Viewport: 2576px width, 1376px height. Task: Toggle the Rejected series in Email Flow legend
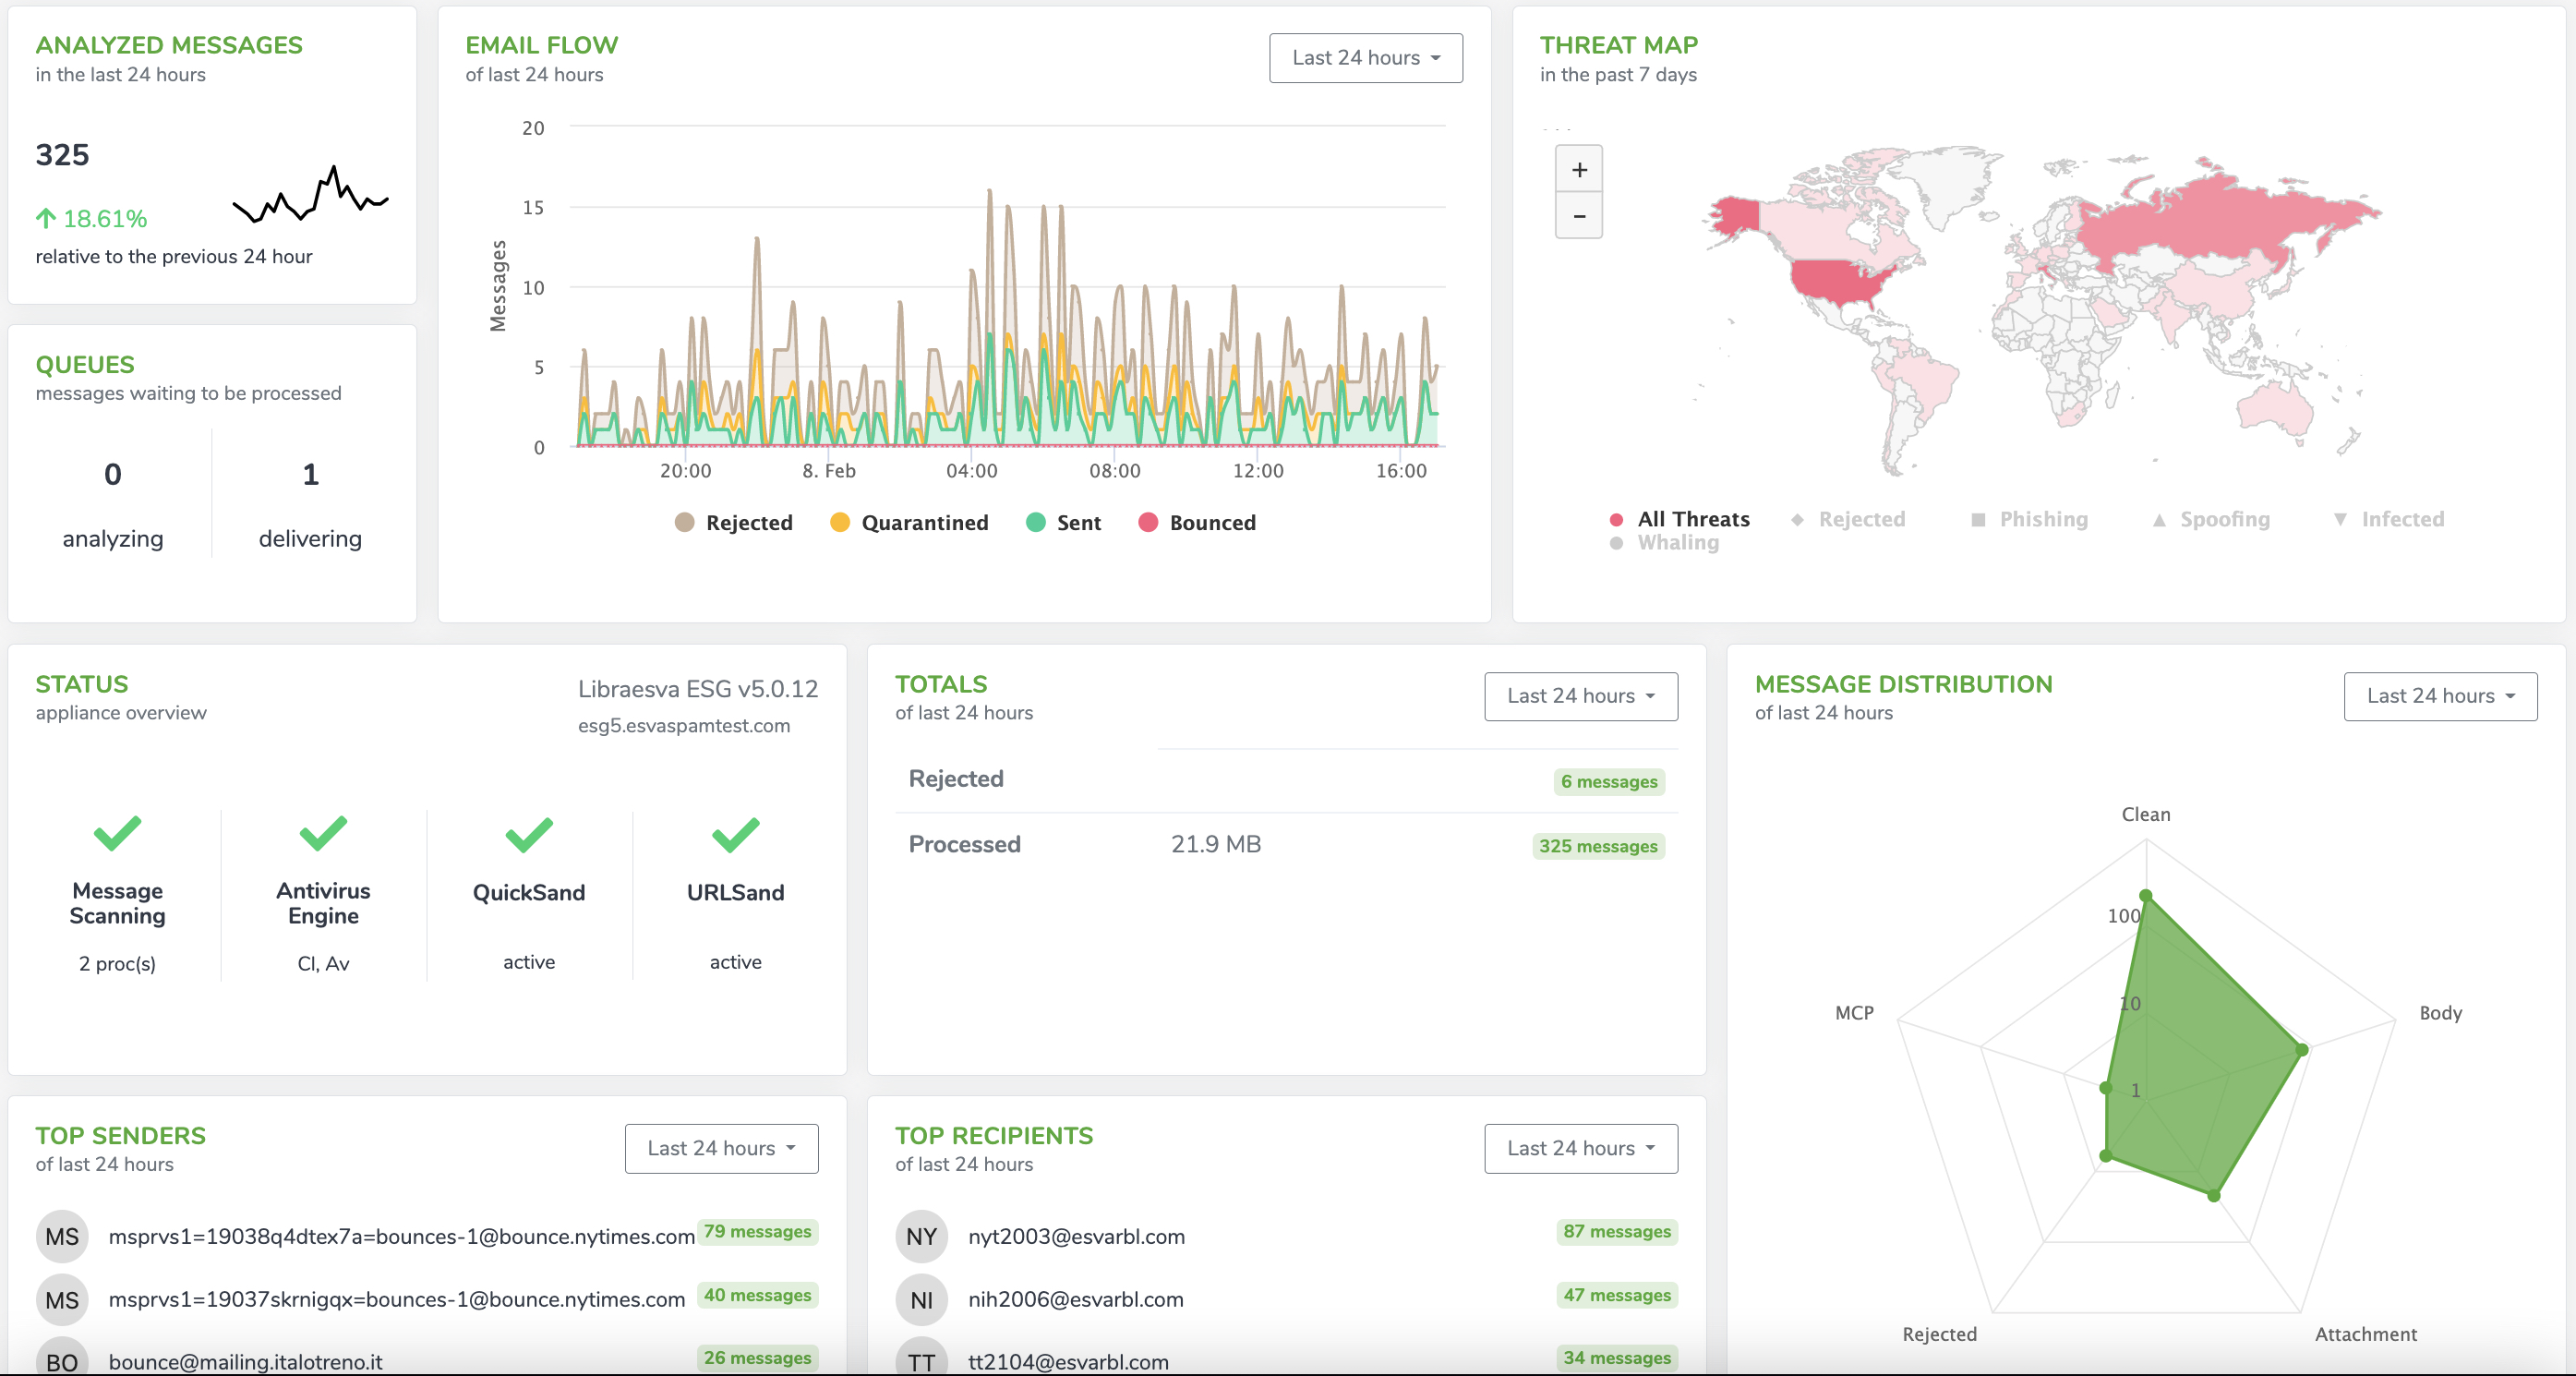pos(748,523)
